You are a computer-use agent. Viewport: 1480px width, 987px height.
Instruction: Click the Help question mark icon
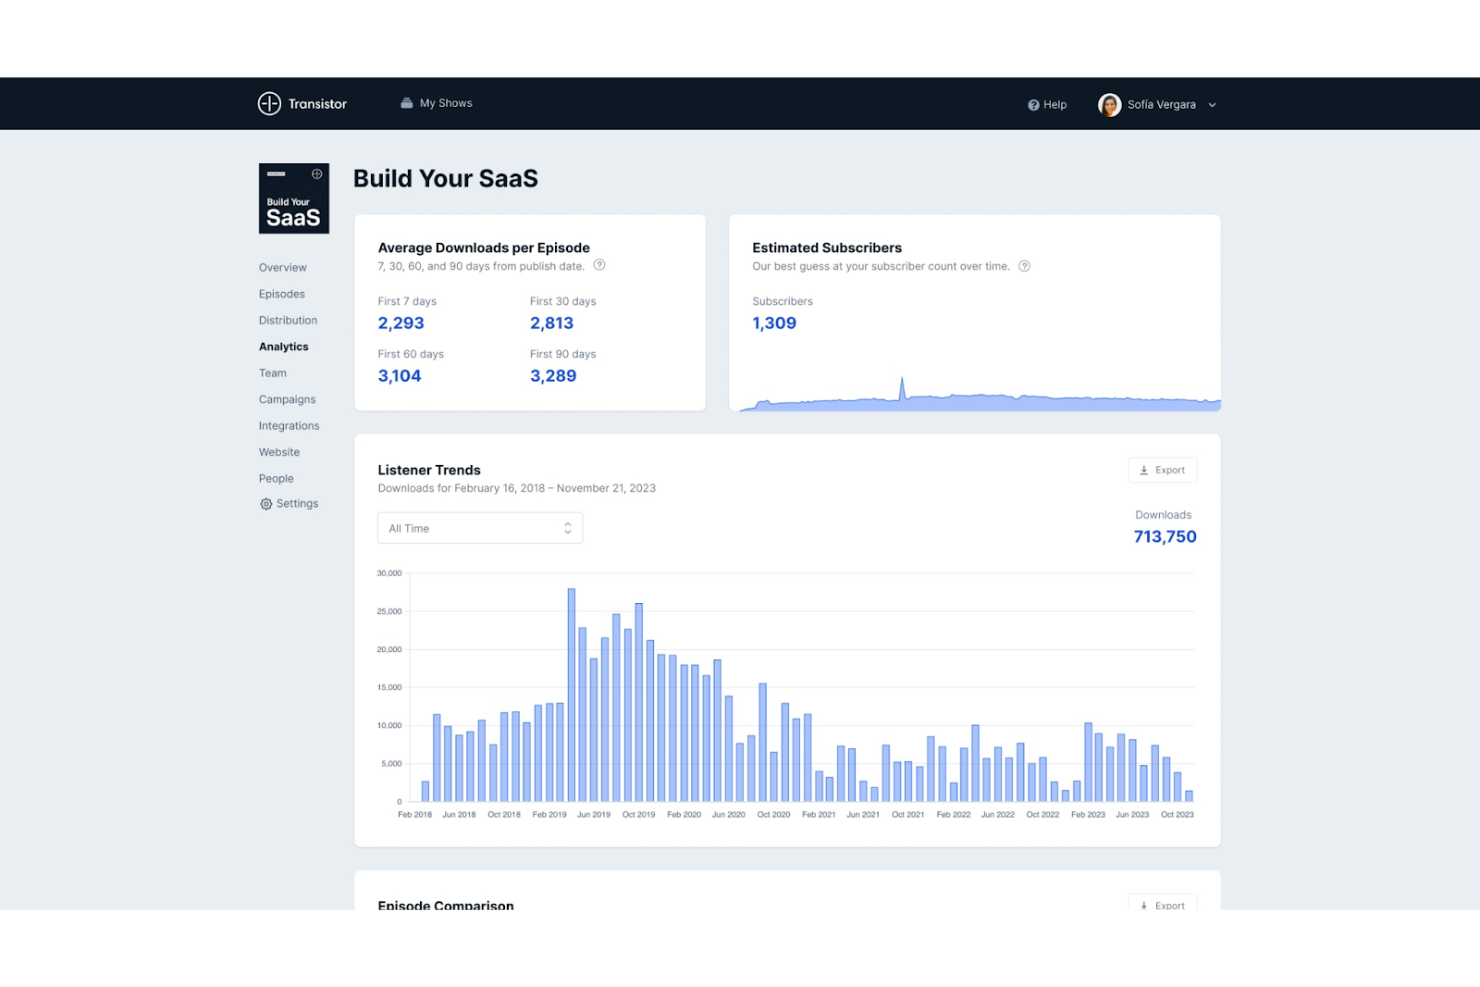(x=1033, y=105)
